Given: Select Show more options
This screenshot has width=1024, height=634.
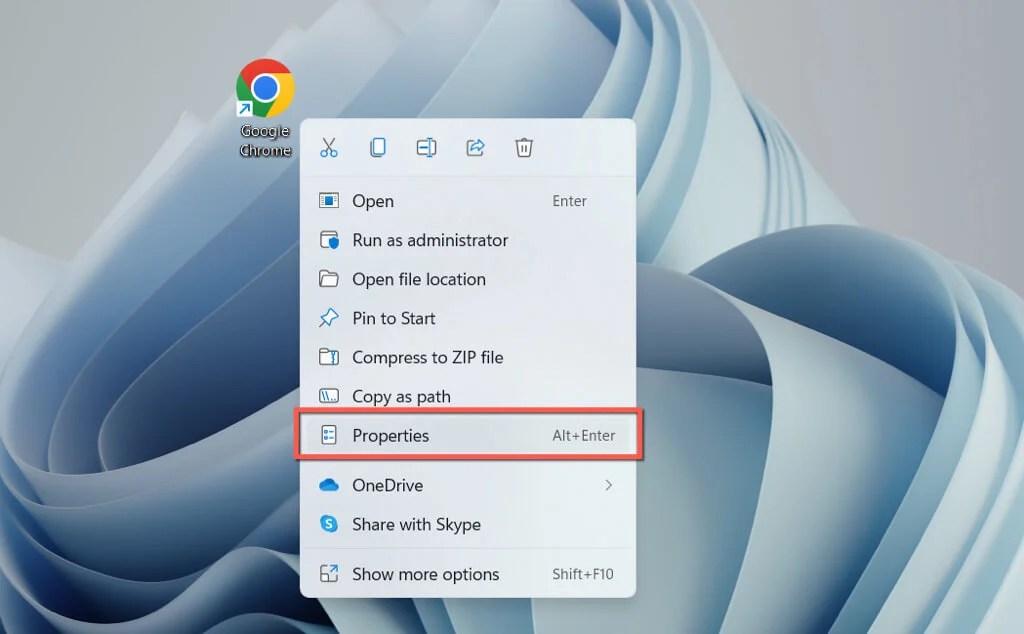Looking at the screenshot, I should (468, 574).
